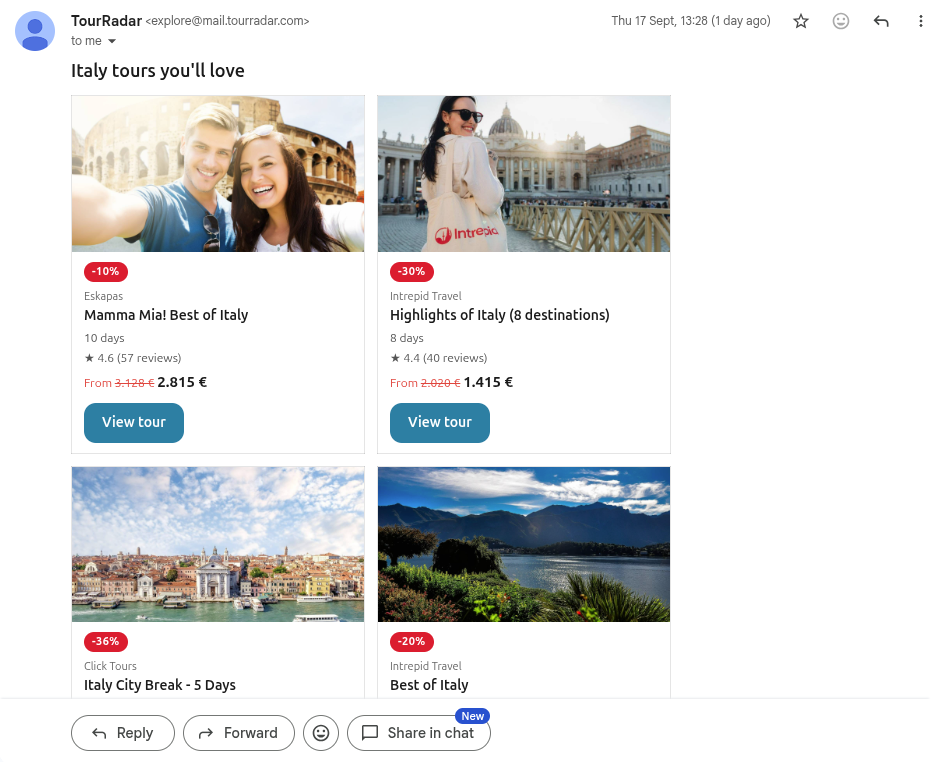The image size is (942, 762).
Task: Click the sender name 'TourRadar'
Action: click(106, 21)
